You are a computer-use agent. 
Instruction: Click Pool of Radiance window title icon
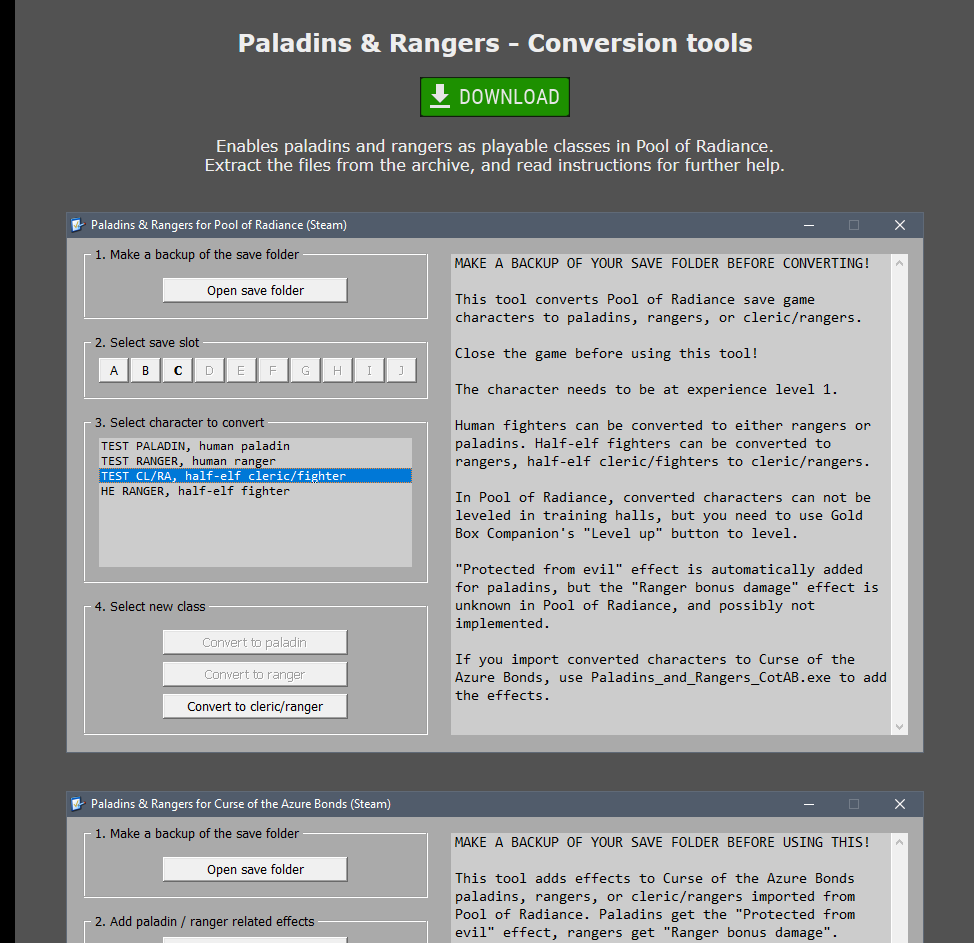click(x=78, y=225)
